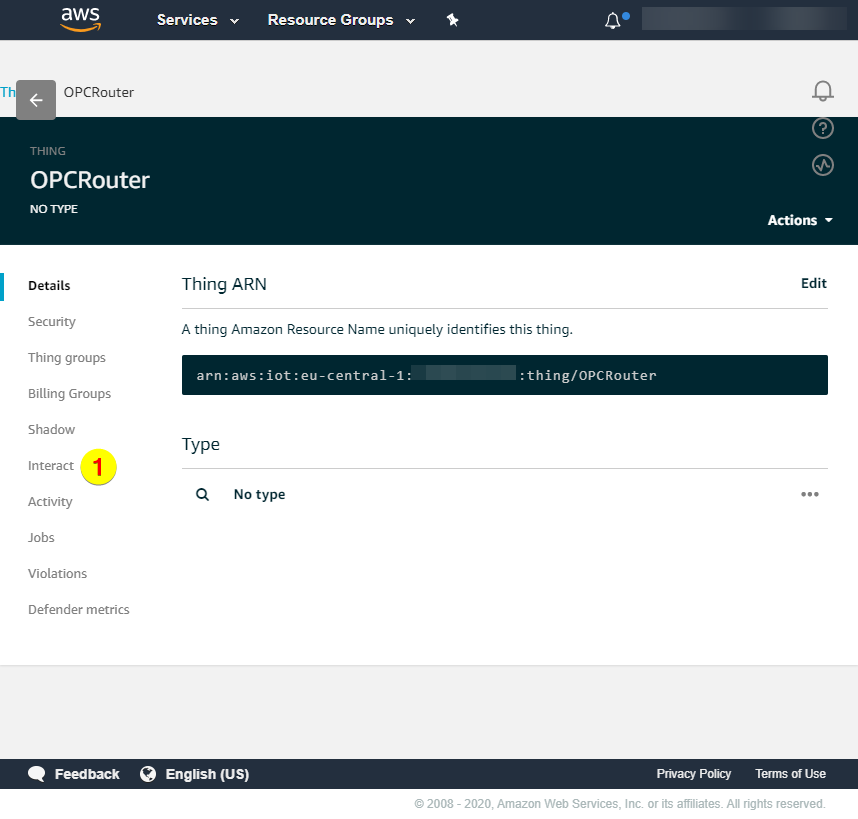Viewport: 858px width, 819px height.
Task: Open the bell icon below the navbar
Action: [x=822, y=92]
